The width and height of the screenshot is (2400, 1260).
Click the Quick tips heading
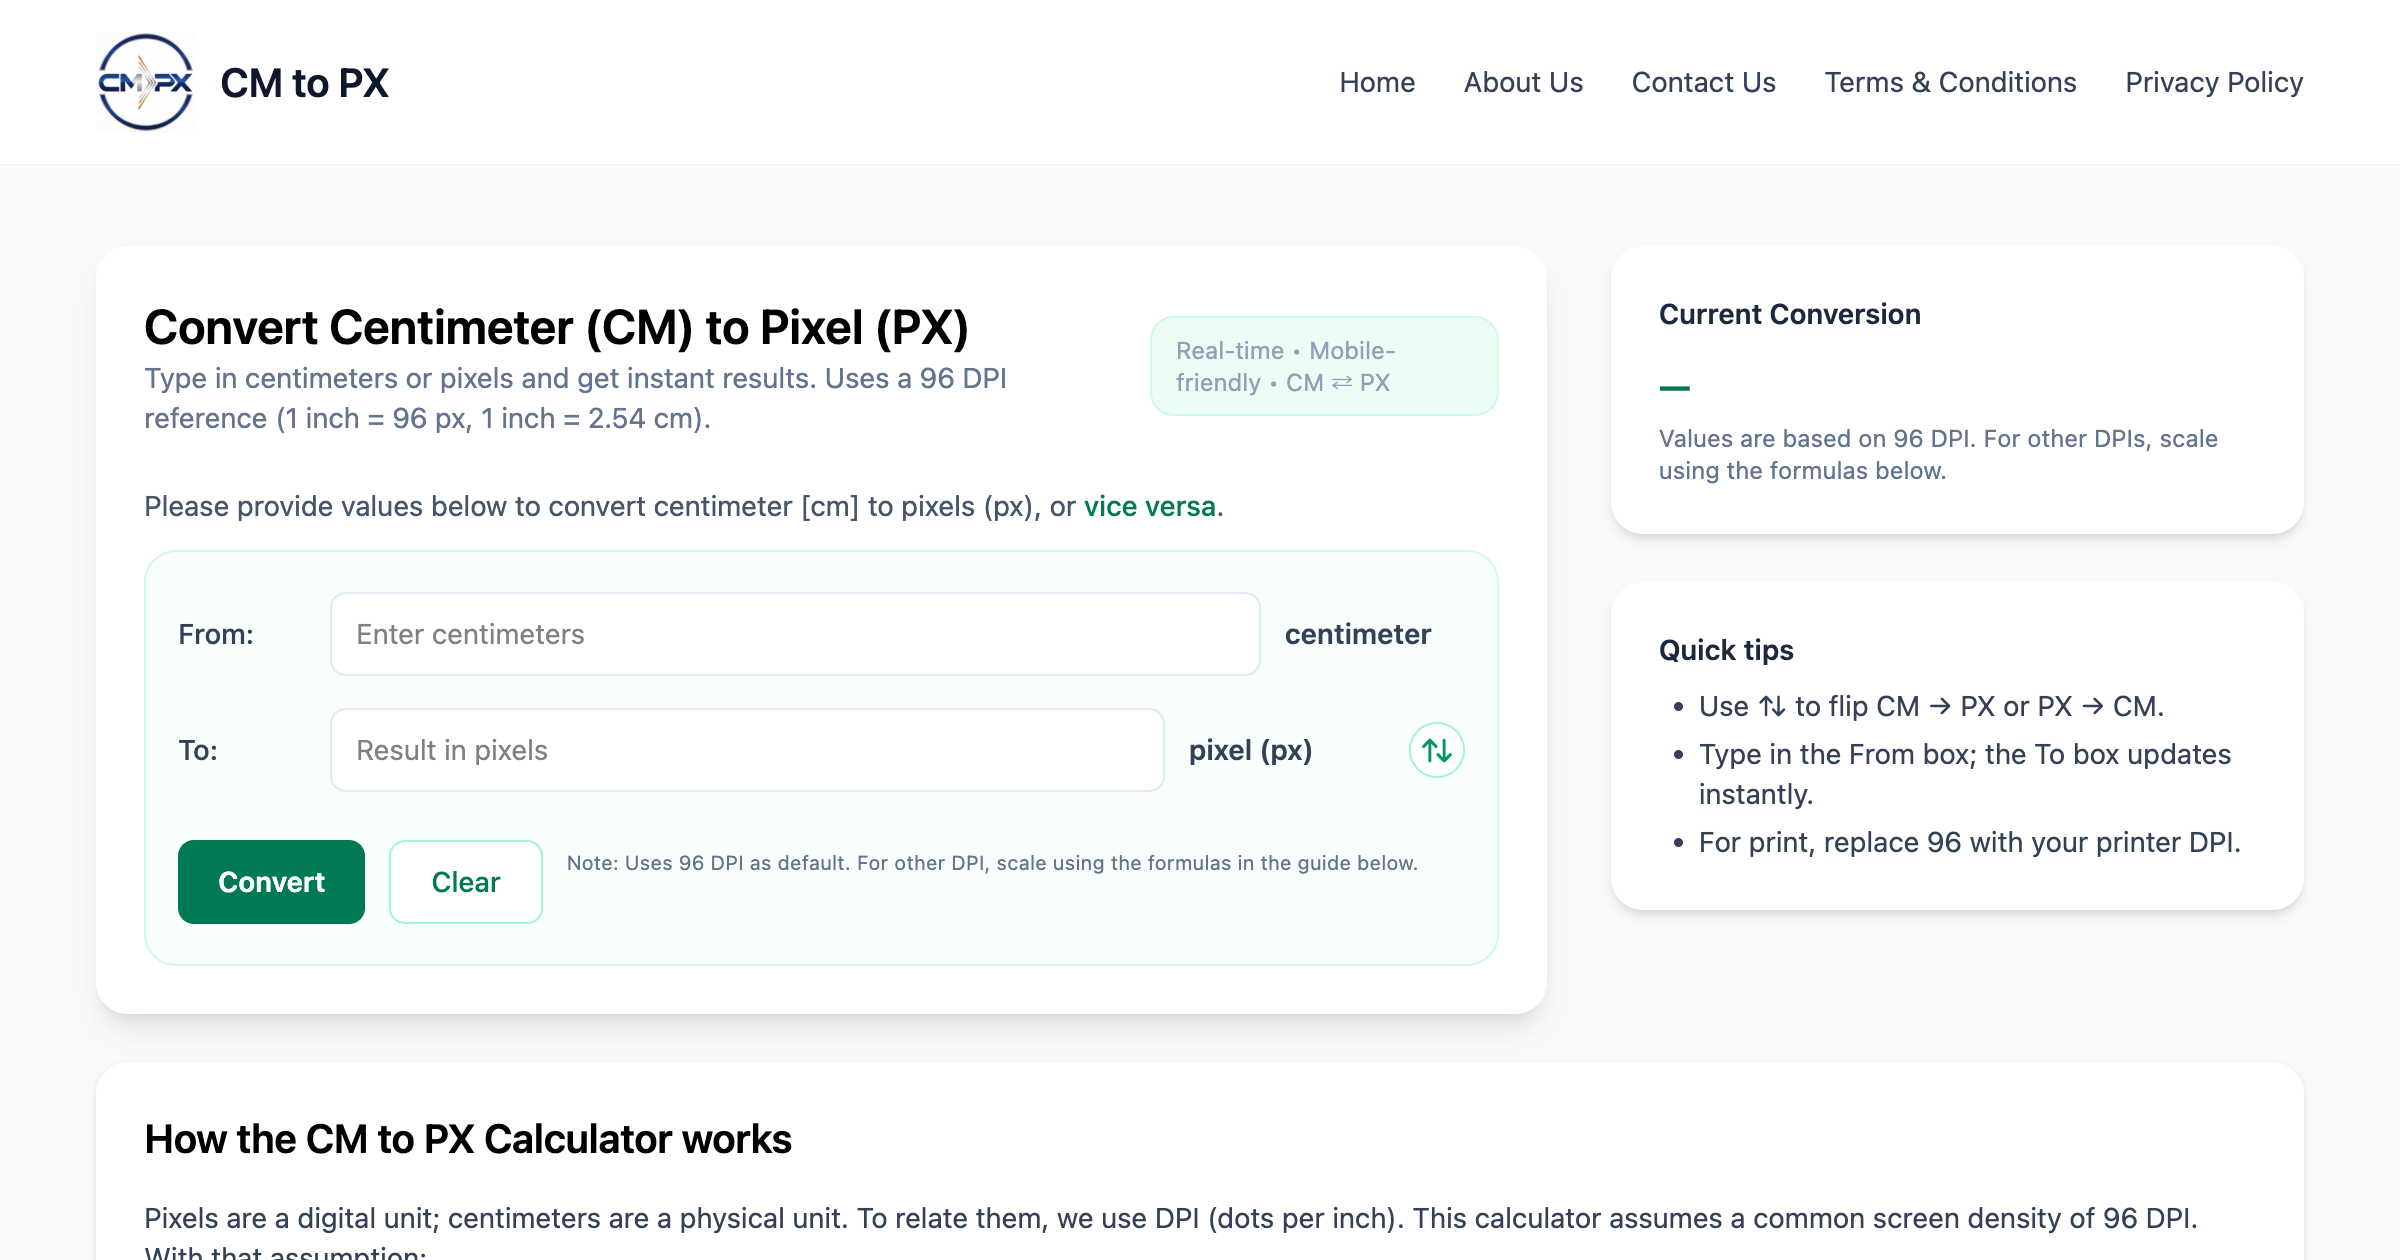coord(1726,650)
